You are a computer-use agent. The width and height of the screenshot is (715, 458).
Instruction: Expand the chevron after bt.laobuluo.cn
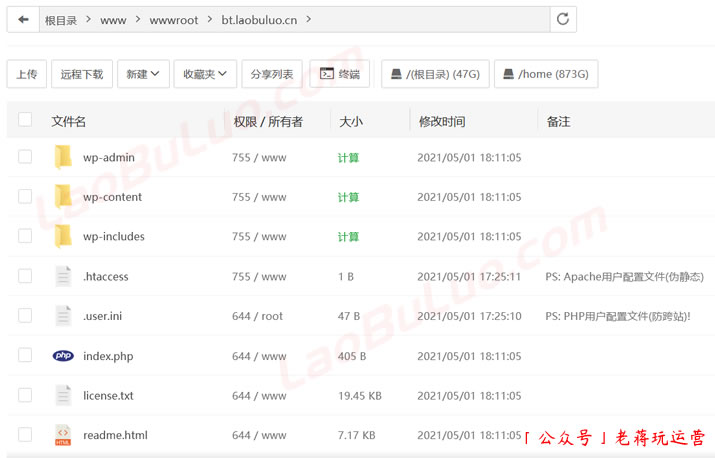click(x=309, y=19)
